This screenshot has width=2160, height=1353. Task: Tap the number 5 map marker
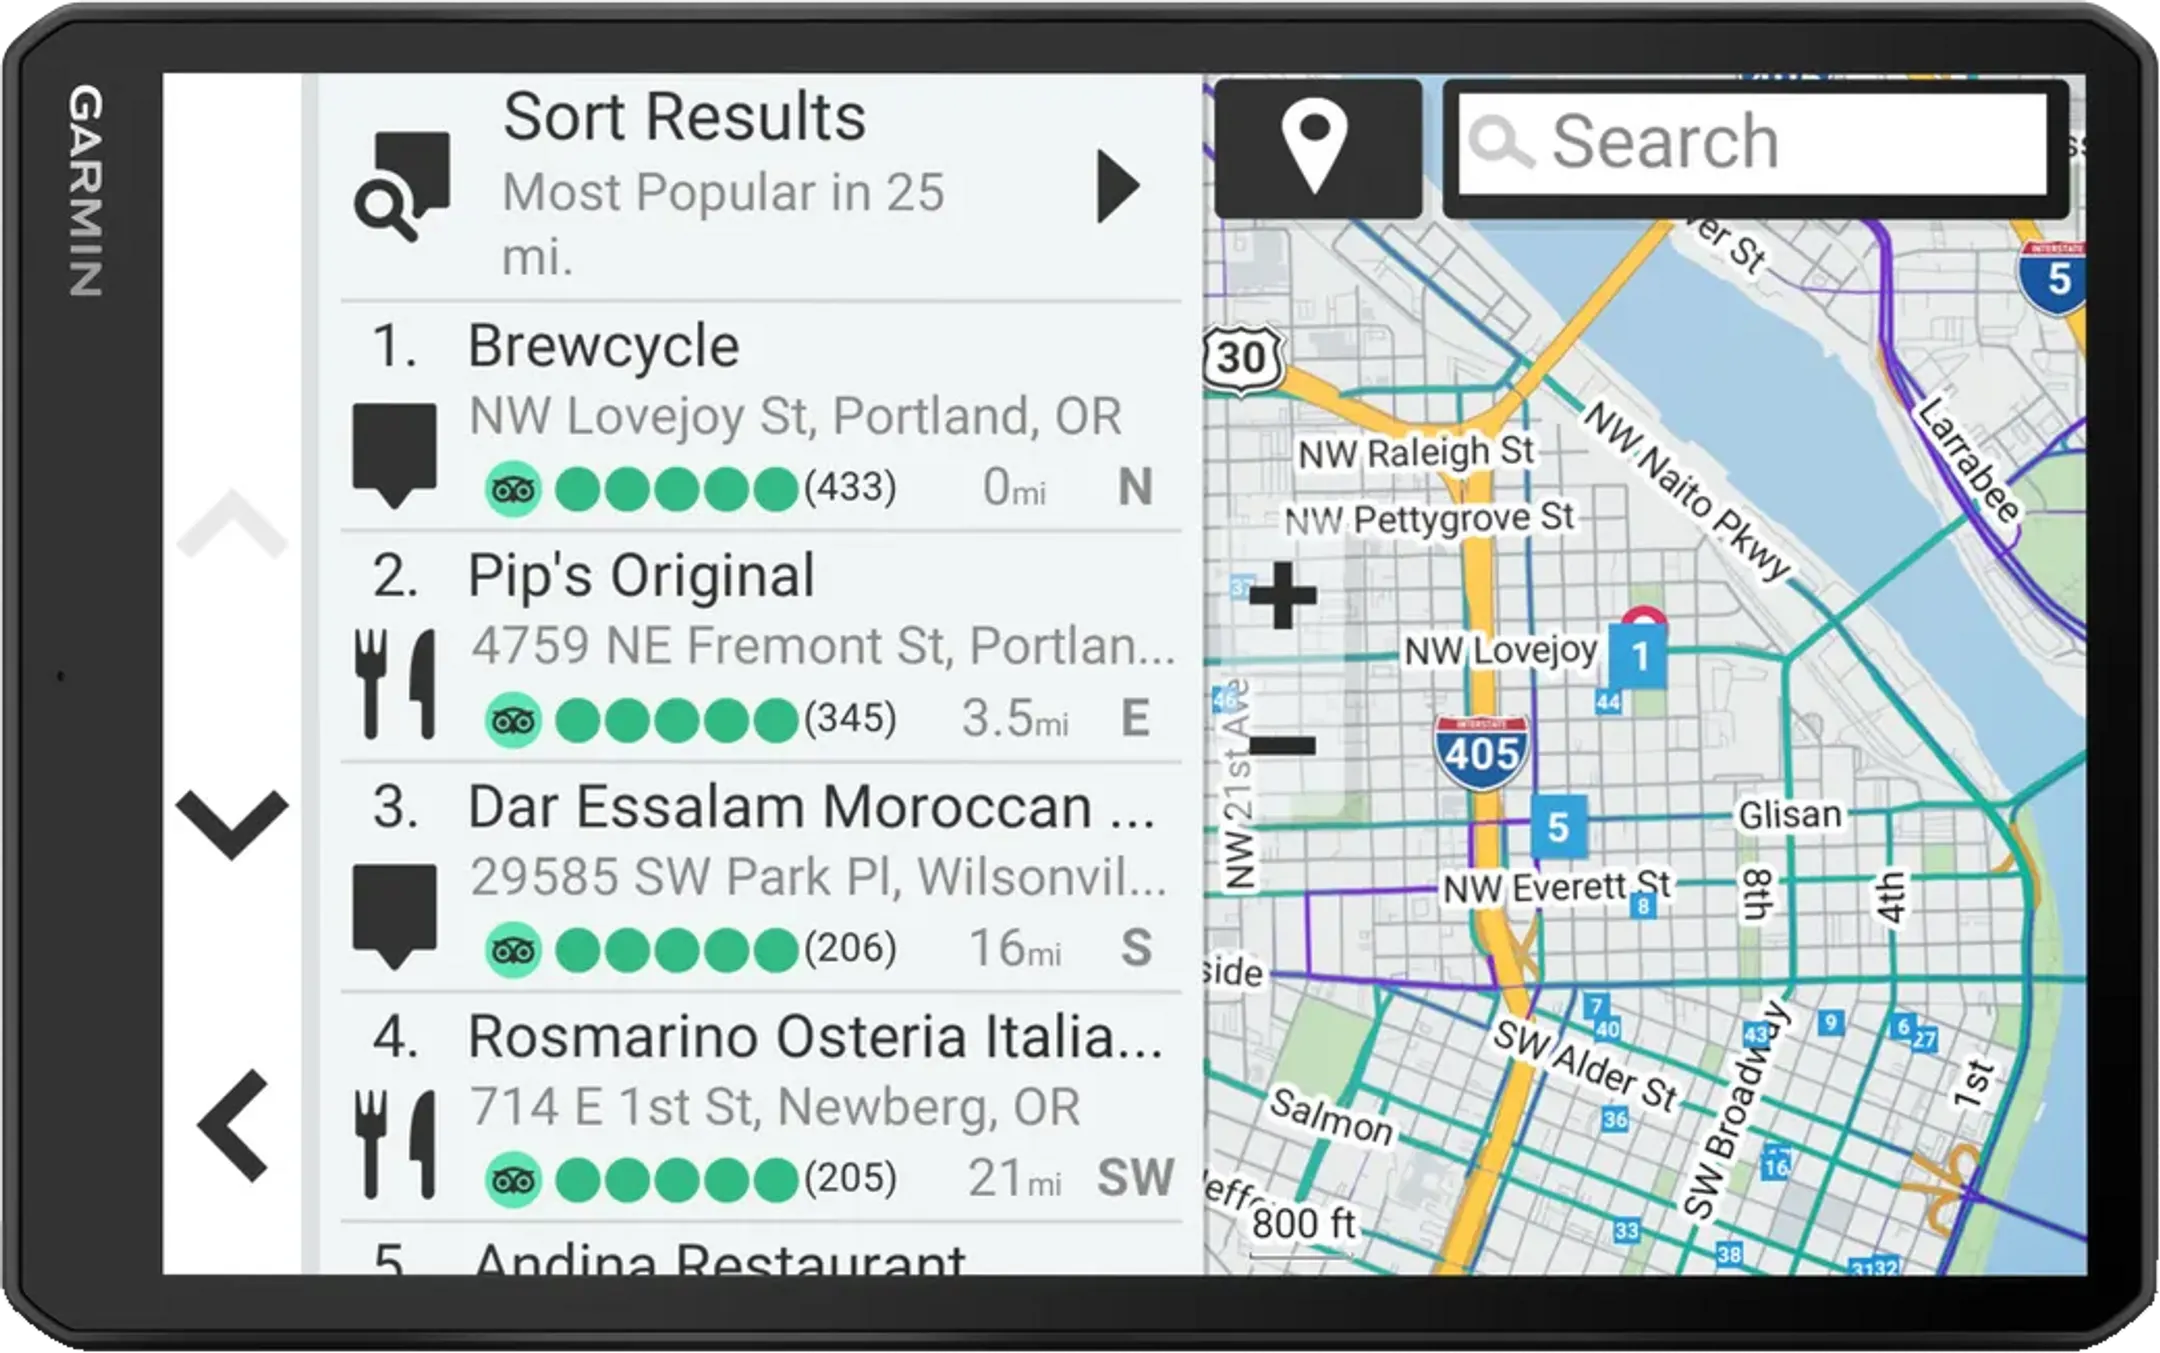(1558, 827)
